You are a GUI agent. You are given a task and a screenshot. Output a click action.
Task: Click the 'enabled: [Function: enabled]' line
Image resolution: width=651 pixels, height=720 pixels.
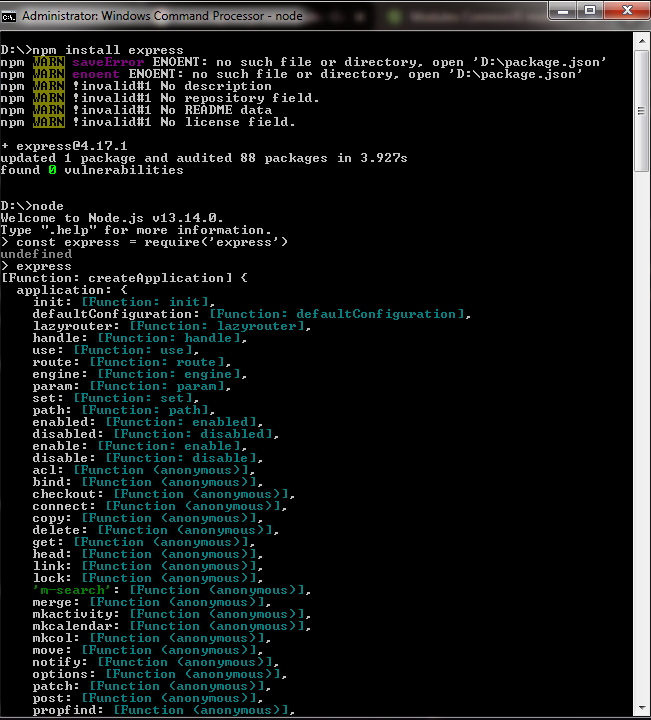point(148,422)
